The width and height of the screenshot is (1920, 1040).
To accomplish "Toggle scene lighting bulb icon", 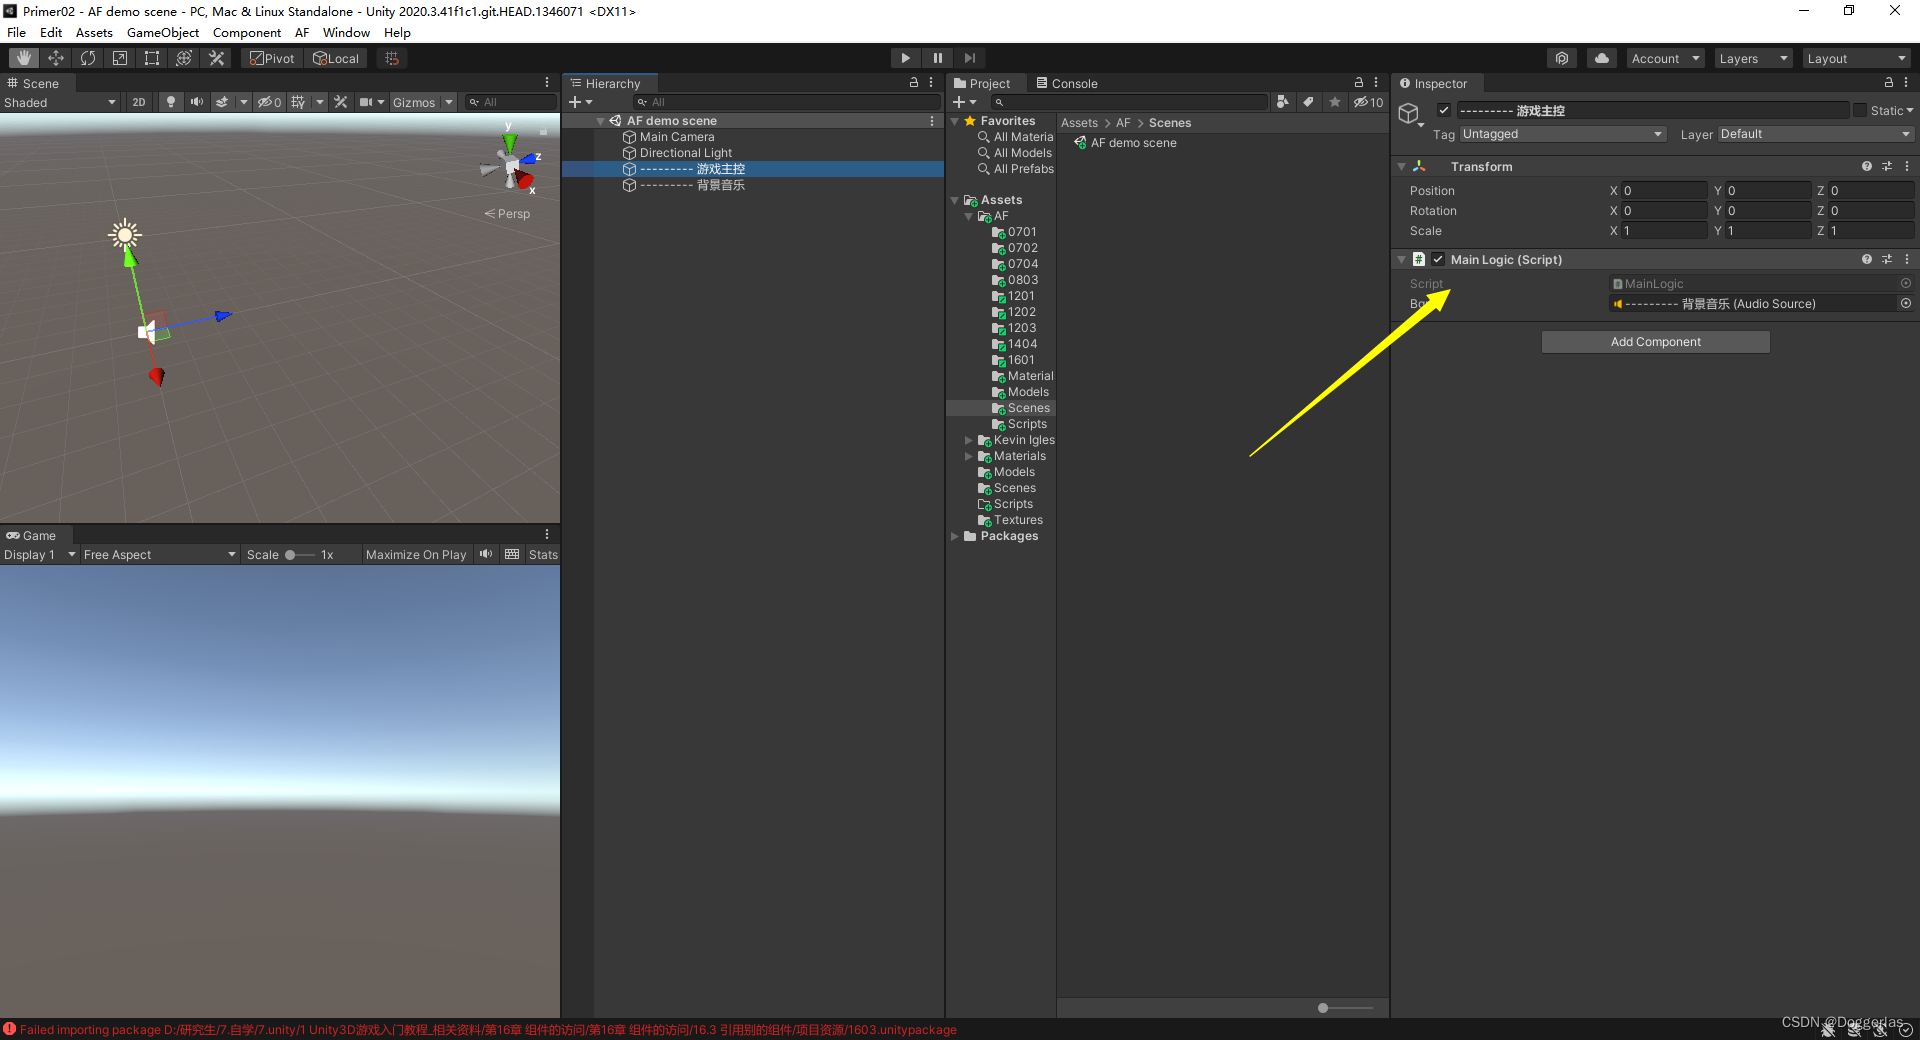I will click(x=171, y=102).
